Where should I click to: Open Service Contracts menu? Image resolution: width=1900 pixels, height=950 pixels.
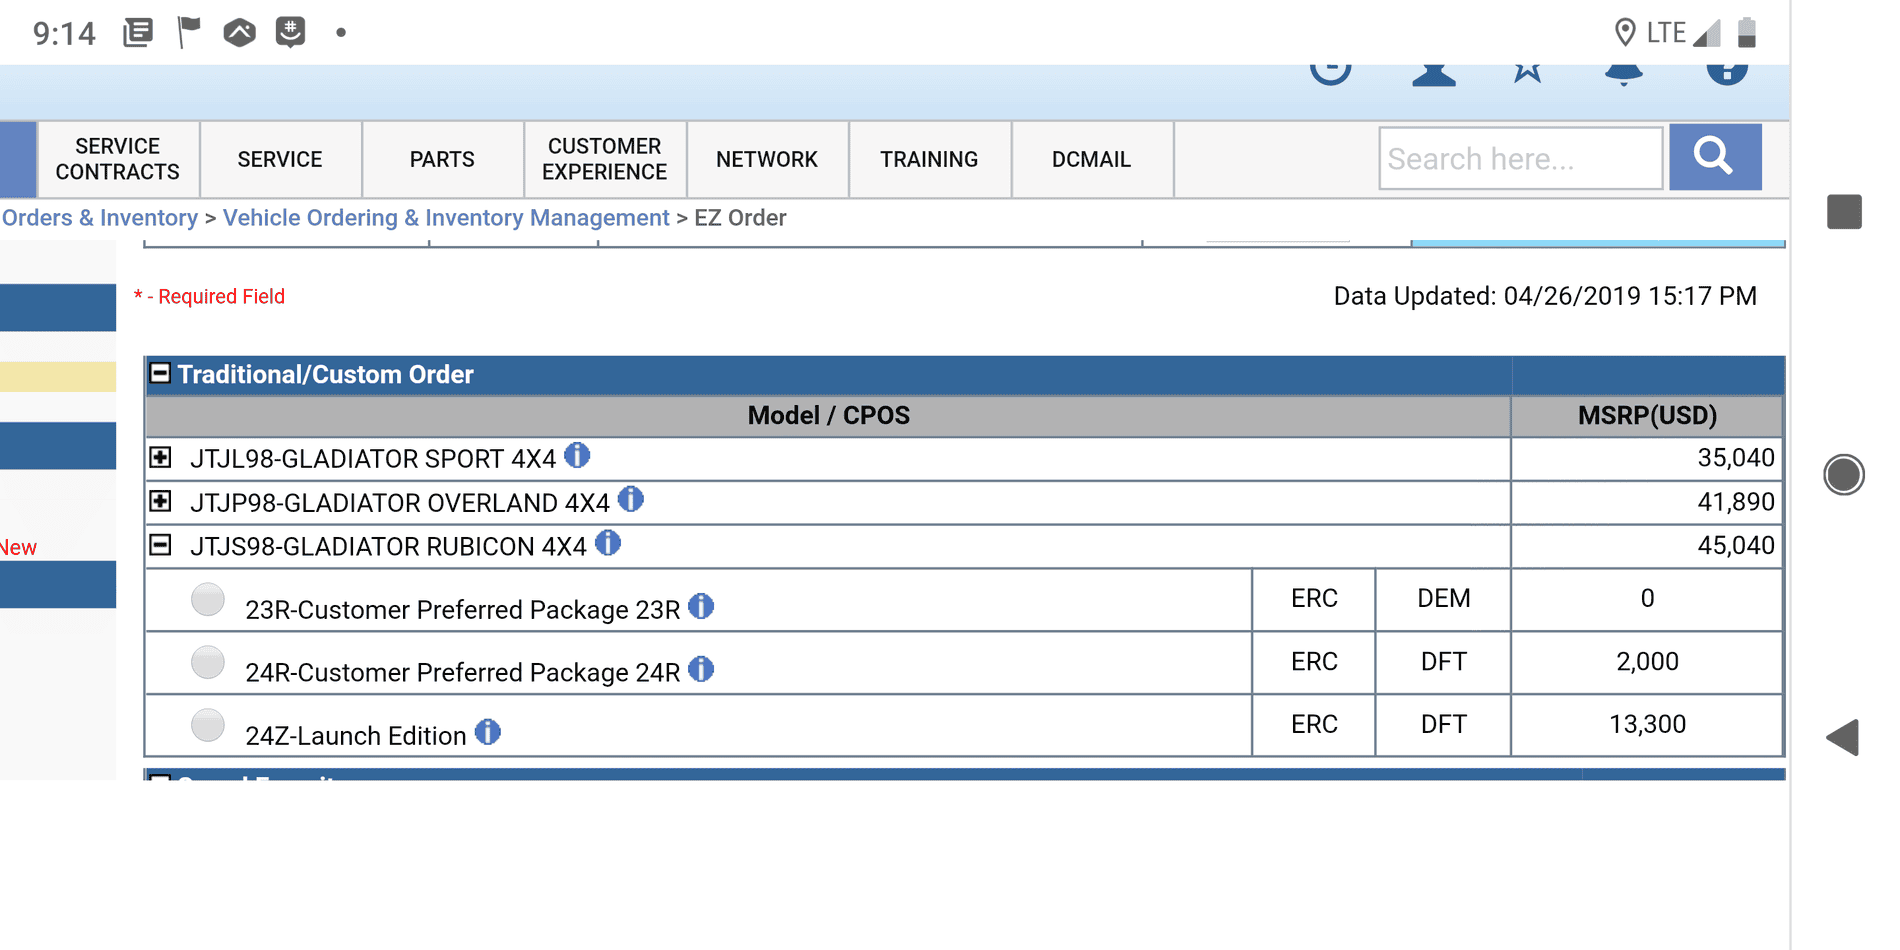coord(118,159)
